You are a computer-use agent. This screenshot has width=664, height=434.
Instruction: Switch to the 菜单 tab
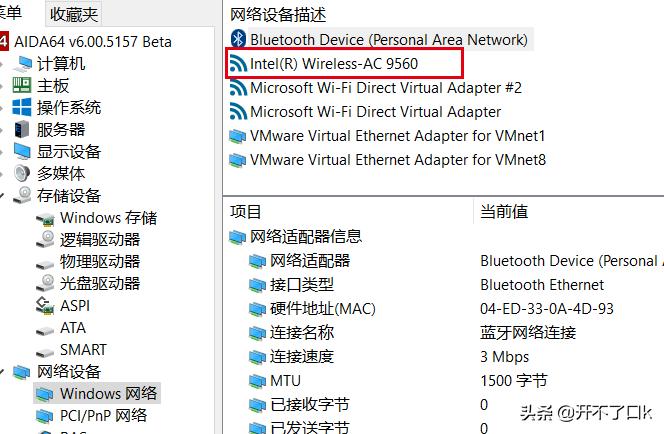click(12, 13)
